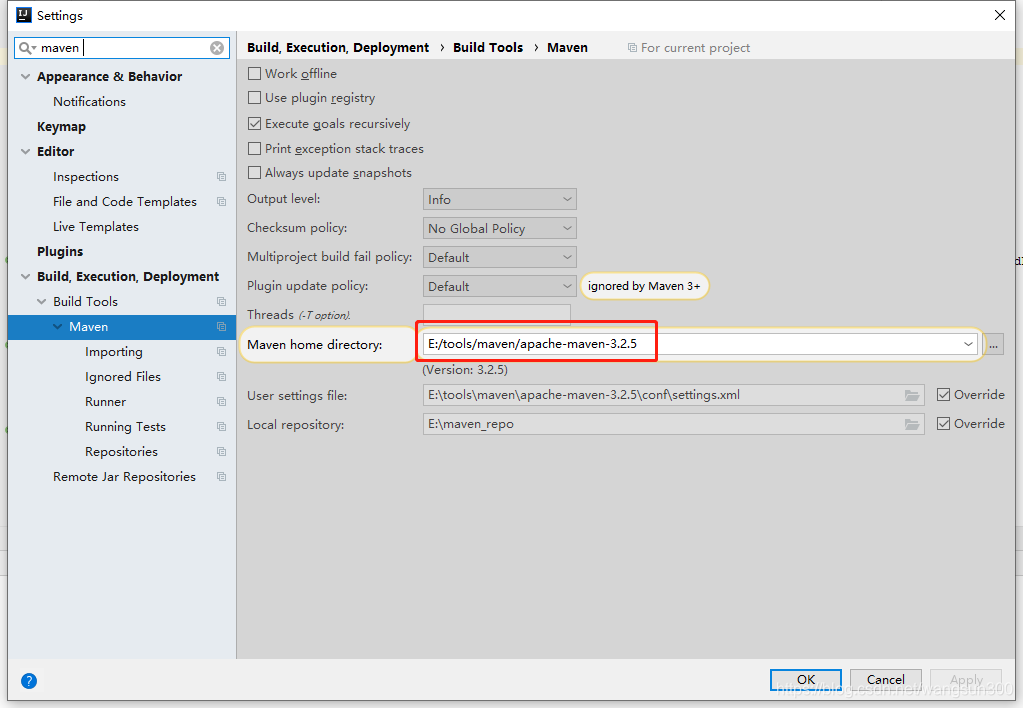1023x708 pixels.
Task: Click project-level icon on selected Maven row
Action: 222,326
